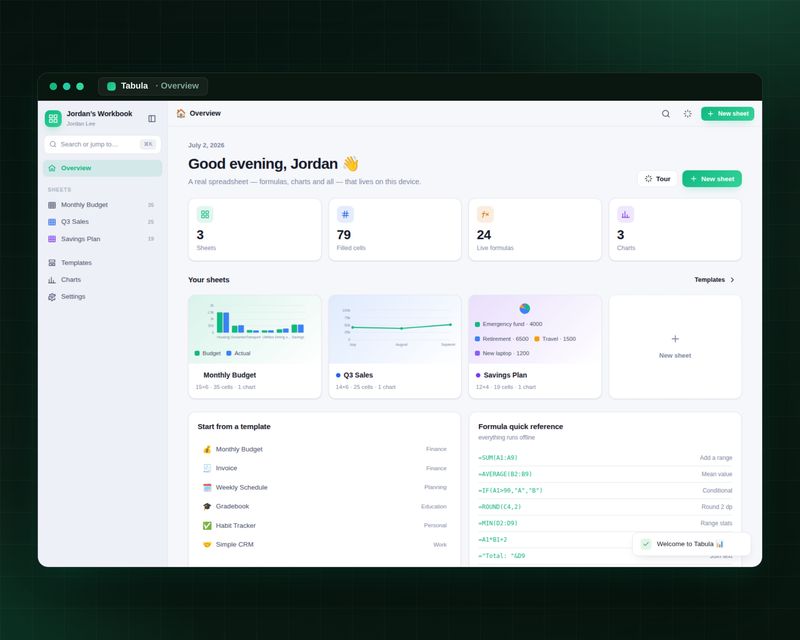The image size is (800, 640).
Task: Click the Actual blue legend swatch
Action: coord(229,353)
